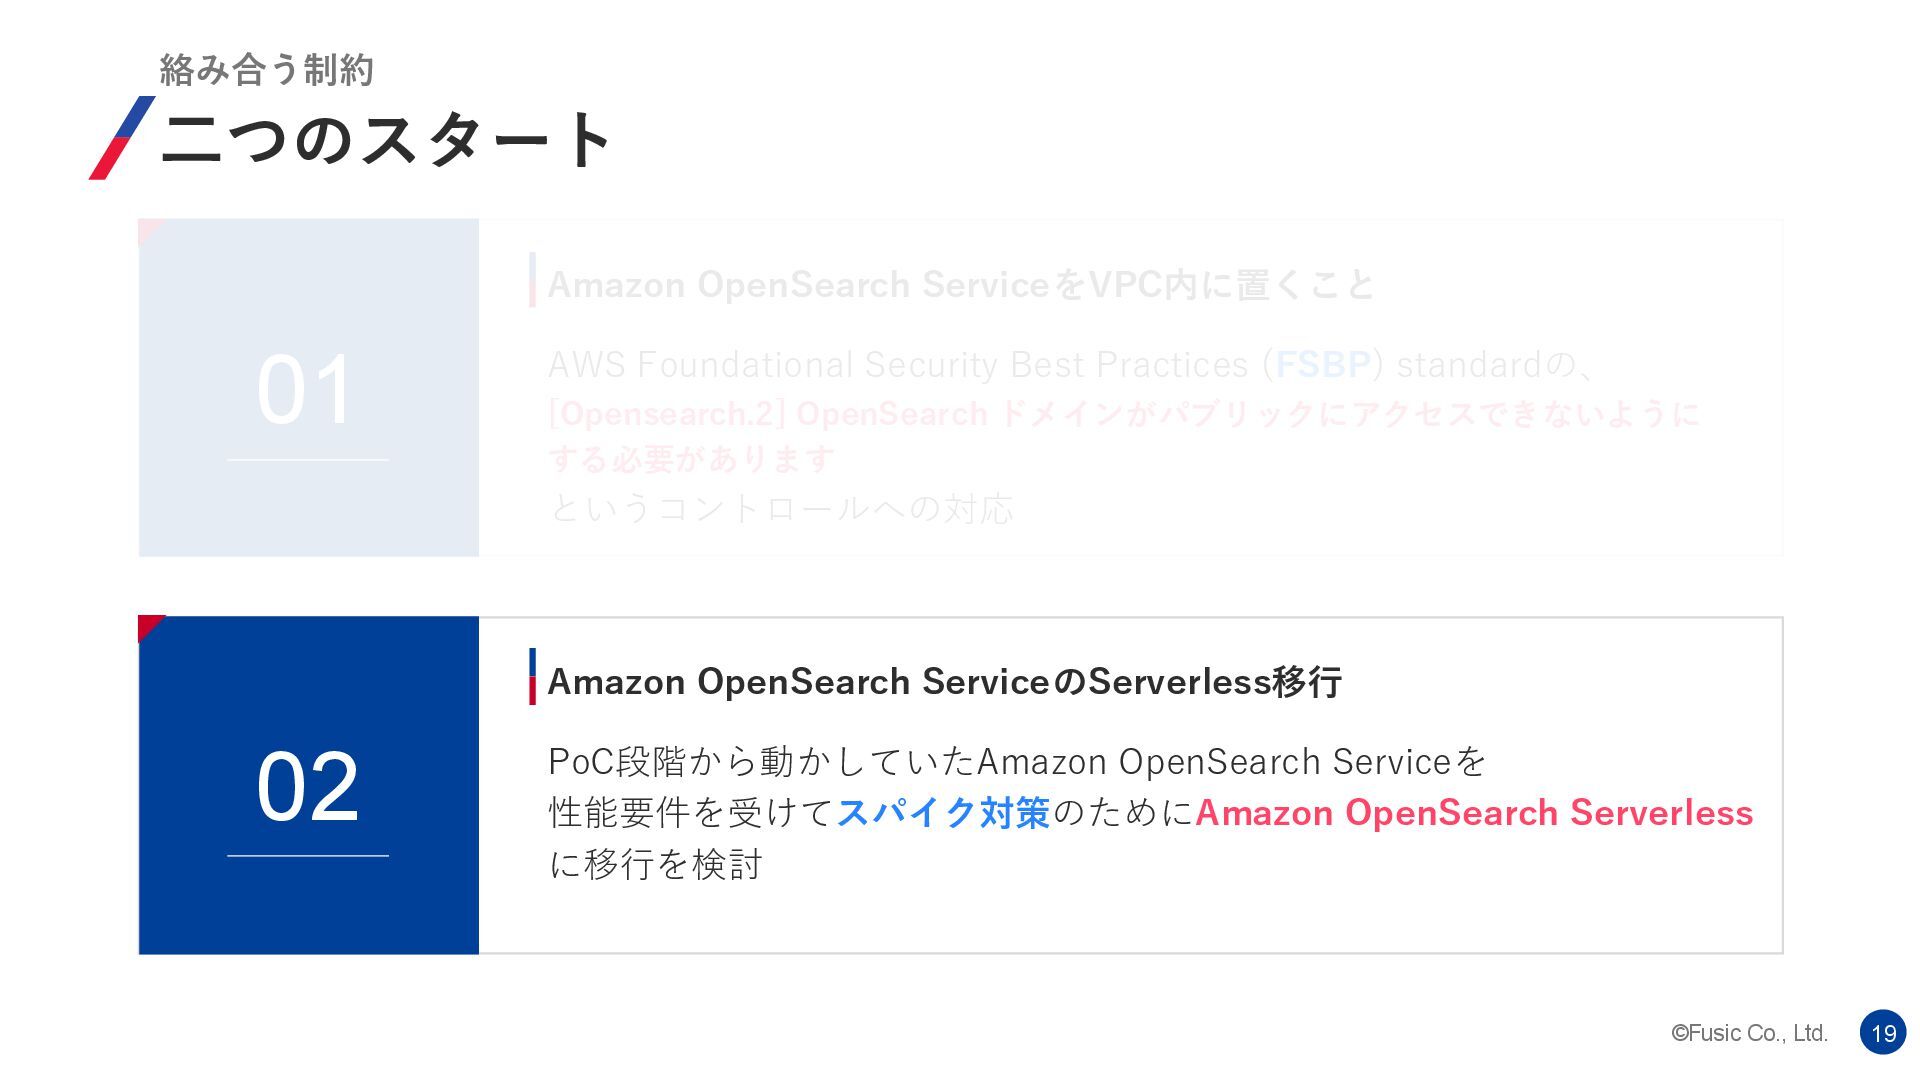Click the line に移行を検討
Viewport: 1920px width, 1080px height.
pos(656,864)
